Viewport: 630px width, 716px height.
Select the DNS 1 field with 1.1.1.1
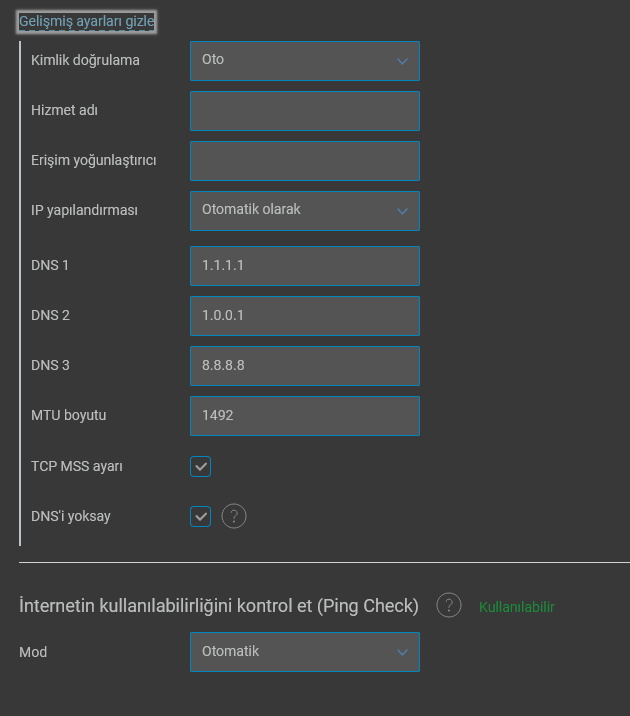pos(305,266)
